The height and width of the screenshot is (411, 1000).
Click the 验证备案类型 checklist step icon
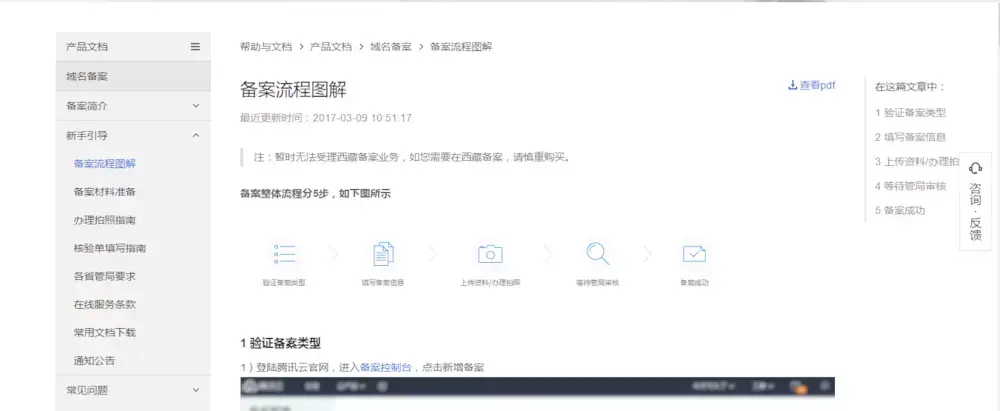click(x=284, y=254)
